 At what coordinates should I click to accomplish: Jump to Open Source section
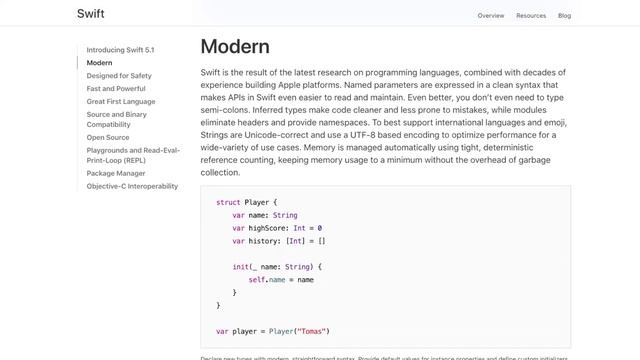(108, 138)
